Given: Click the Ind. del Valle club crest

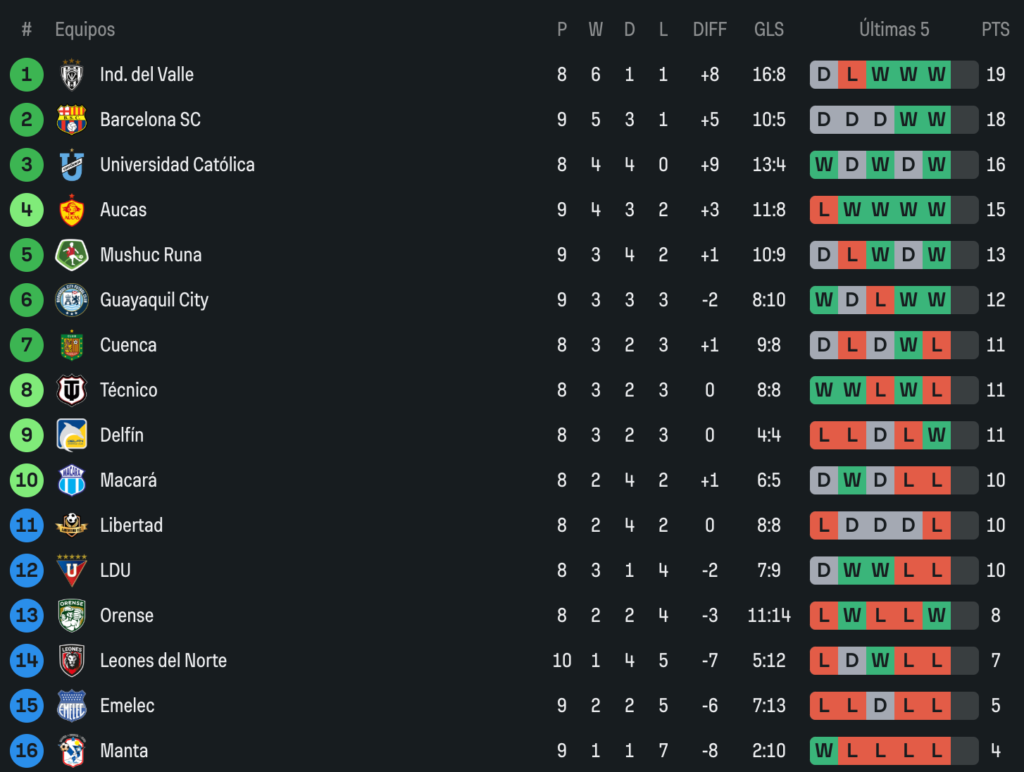Looking at the screenshot, I should (71, 74).
